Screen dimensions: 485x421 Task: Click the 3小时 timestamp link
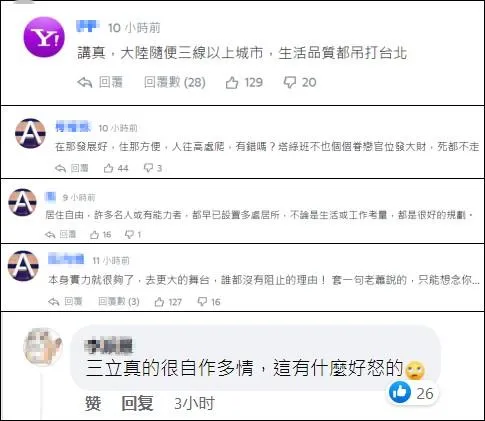[x=194, y=404]
